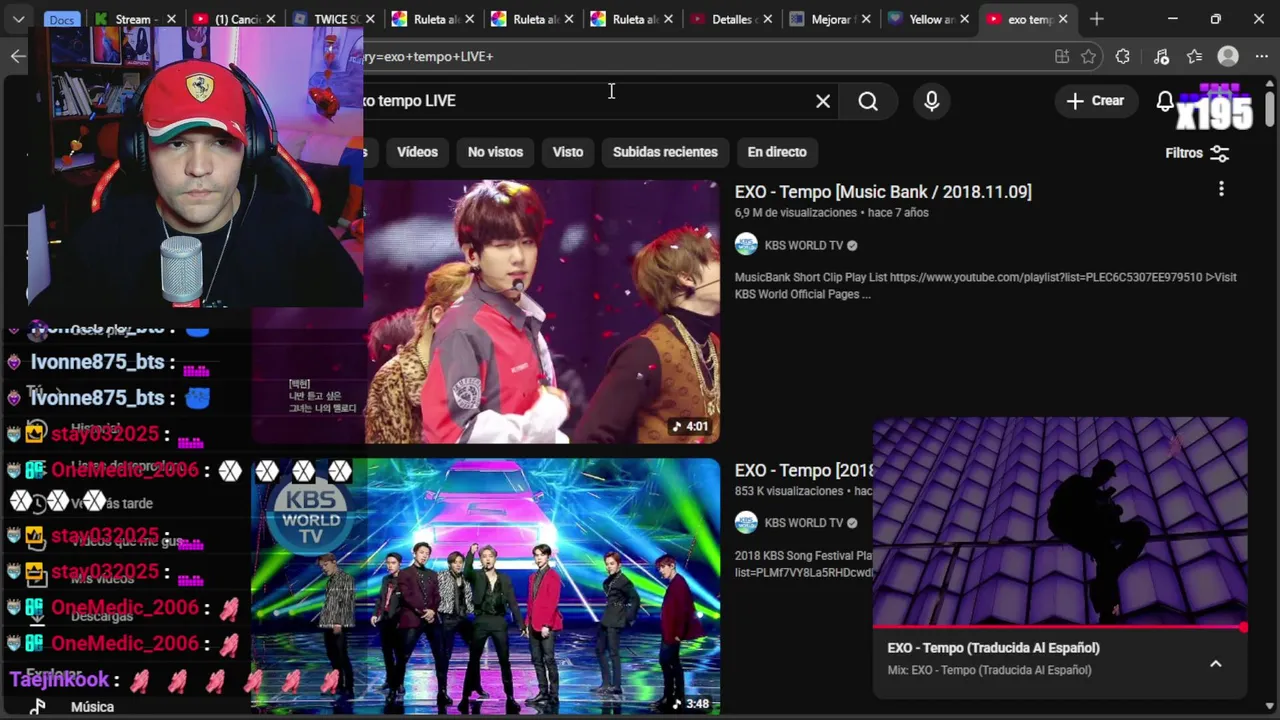Open a new browser tab
The height and width of the screenshot is (720, 1280).
pyautogui.click(x=1097, y=19)
